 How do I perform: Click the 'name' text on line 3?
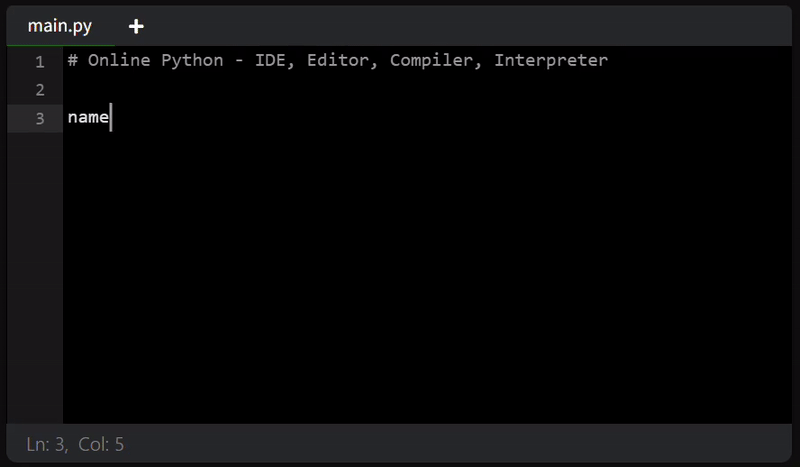[x=88, y=117]
